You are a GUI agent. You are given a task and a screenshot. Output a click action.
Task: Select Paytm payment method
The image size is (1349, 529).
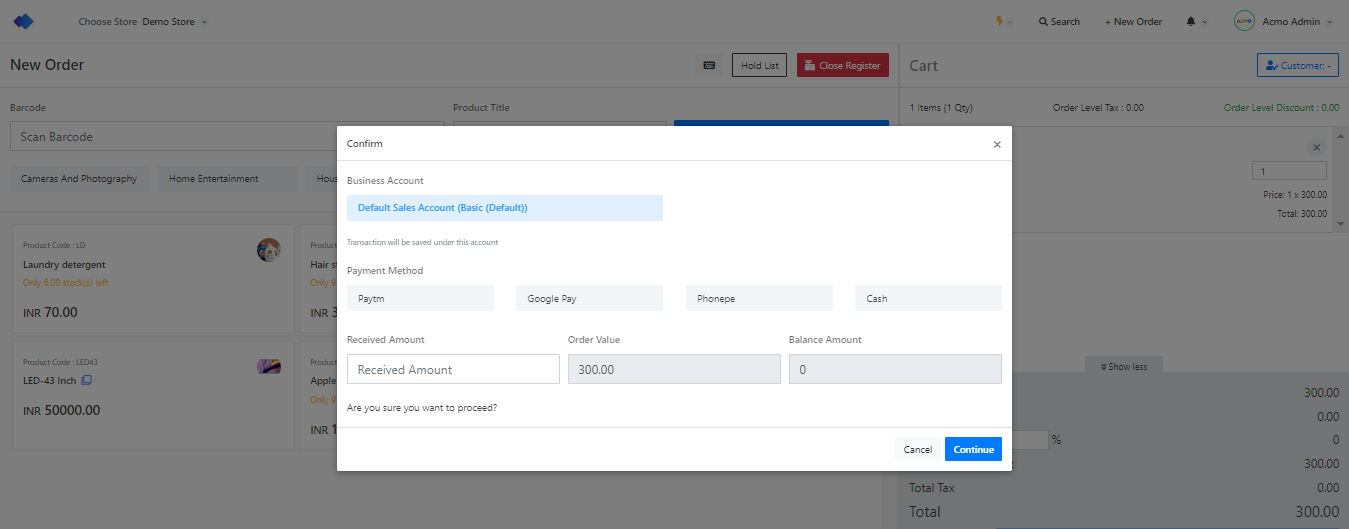[420, 298]
